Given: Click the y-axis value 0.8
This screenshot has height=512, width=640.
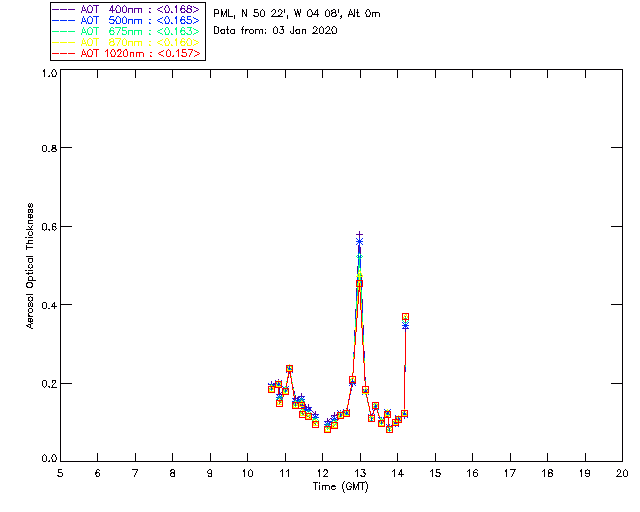Looking at the screenshot, I should (49, 148).
